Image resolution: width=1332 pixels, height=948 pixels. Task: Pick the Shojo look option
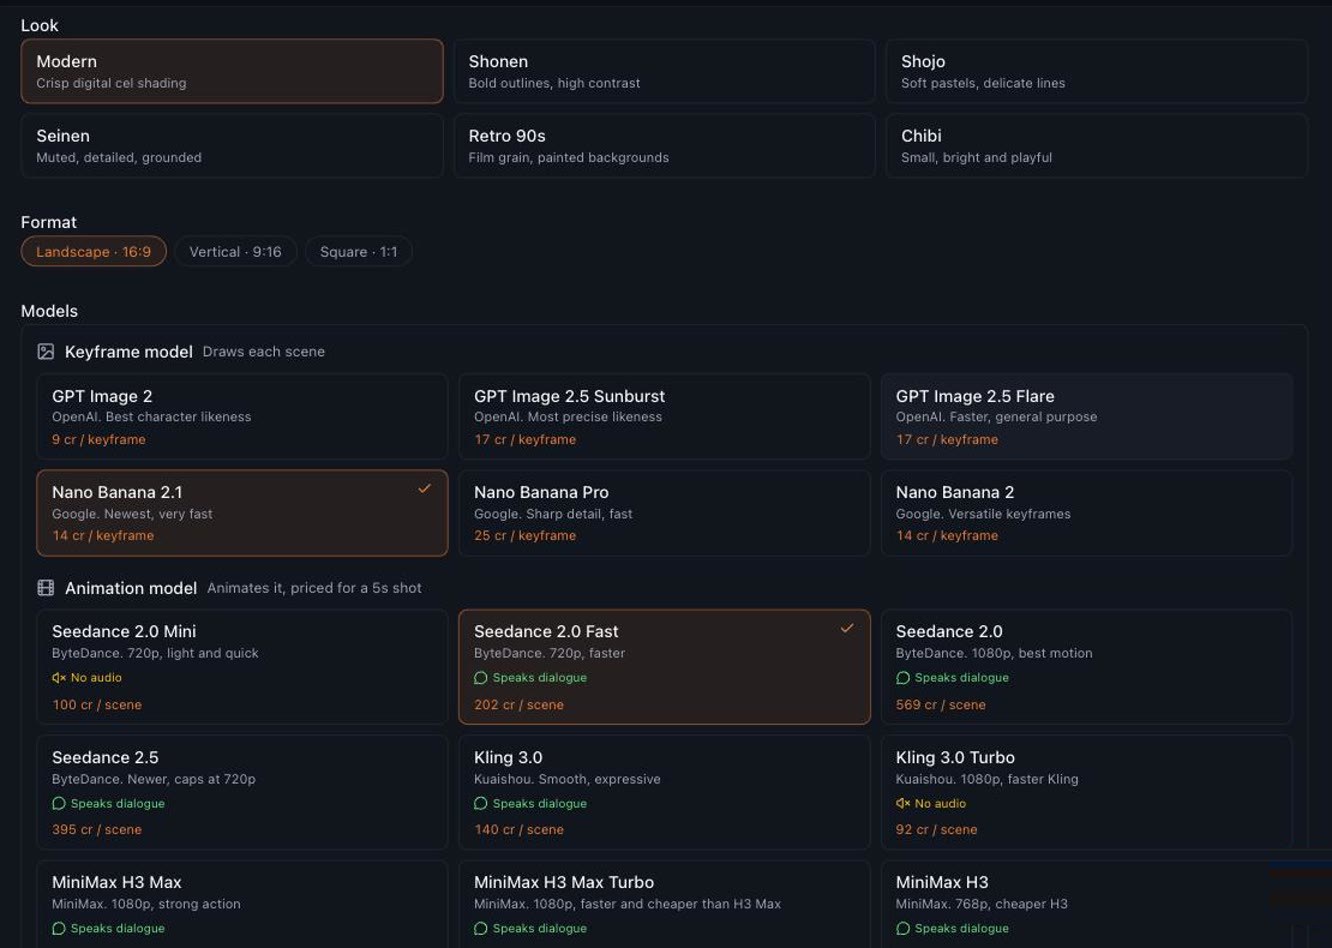pos(1097,71)
